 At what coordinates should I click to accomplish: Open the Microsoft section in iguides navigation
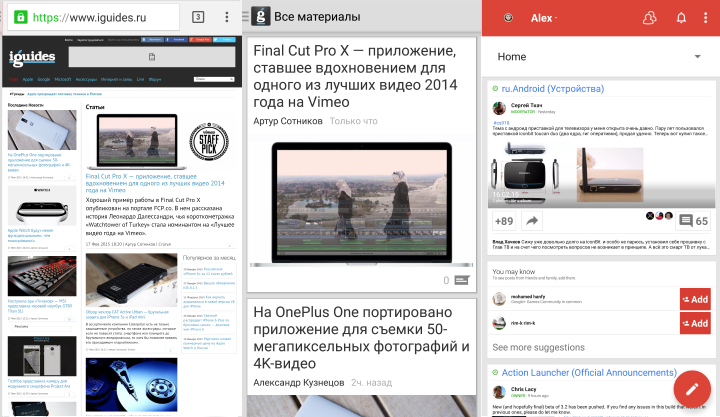63,79
